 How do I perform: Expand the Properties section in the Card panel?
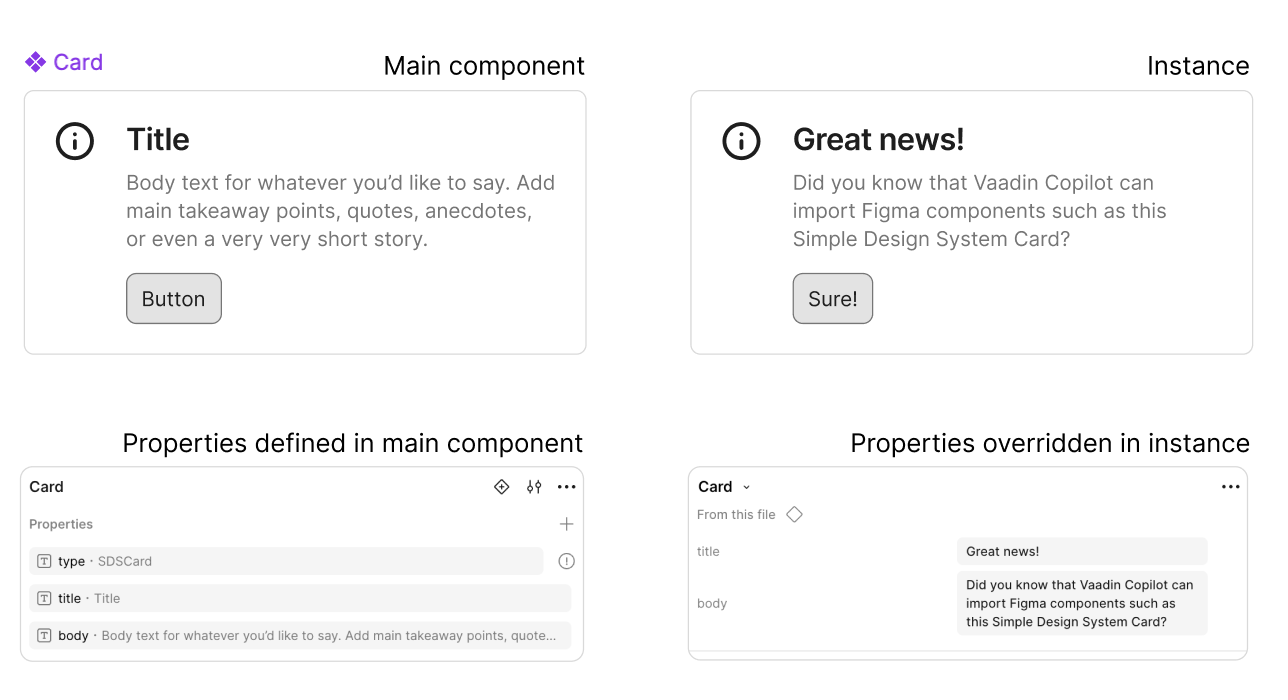pyautogui.click(x=60, y=524)
